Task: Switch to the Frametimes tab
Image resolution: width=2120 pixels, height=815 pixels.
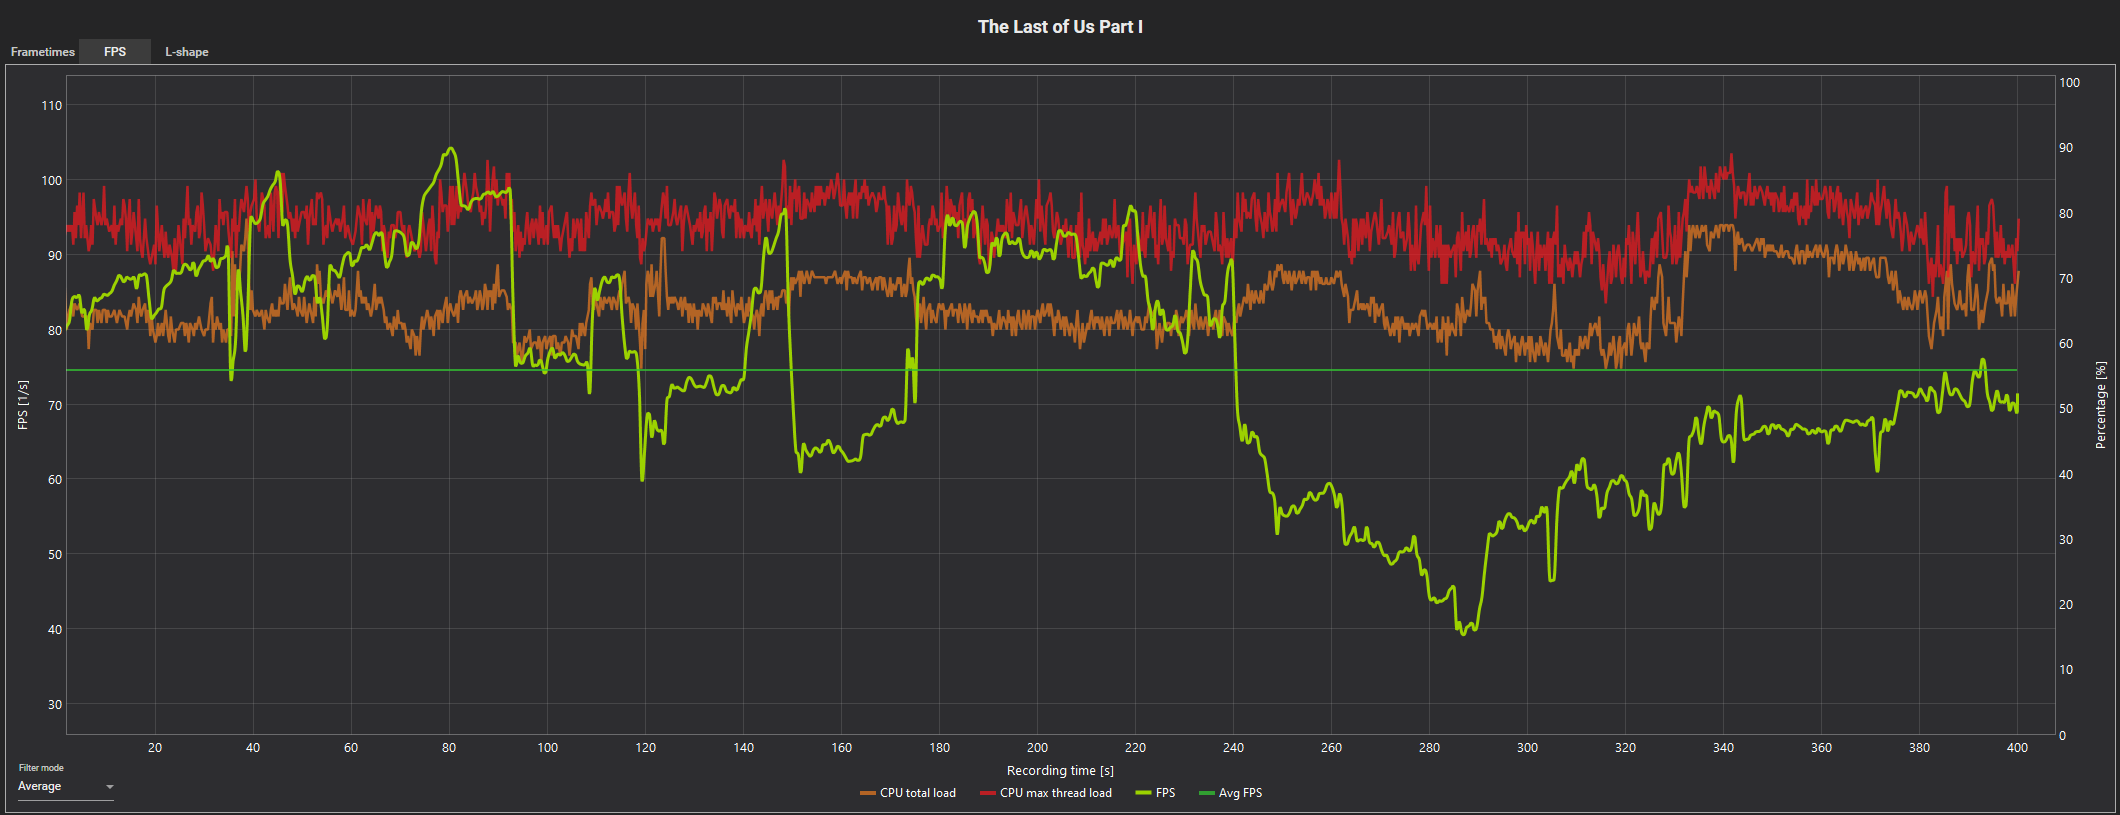Action: tap(43, 52)
